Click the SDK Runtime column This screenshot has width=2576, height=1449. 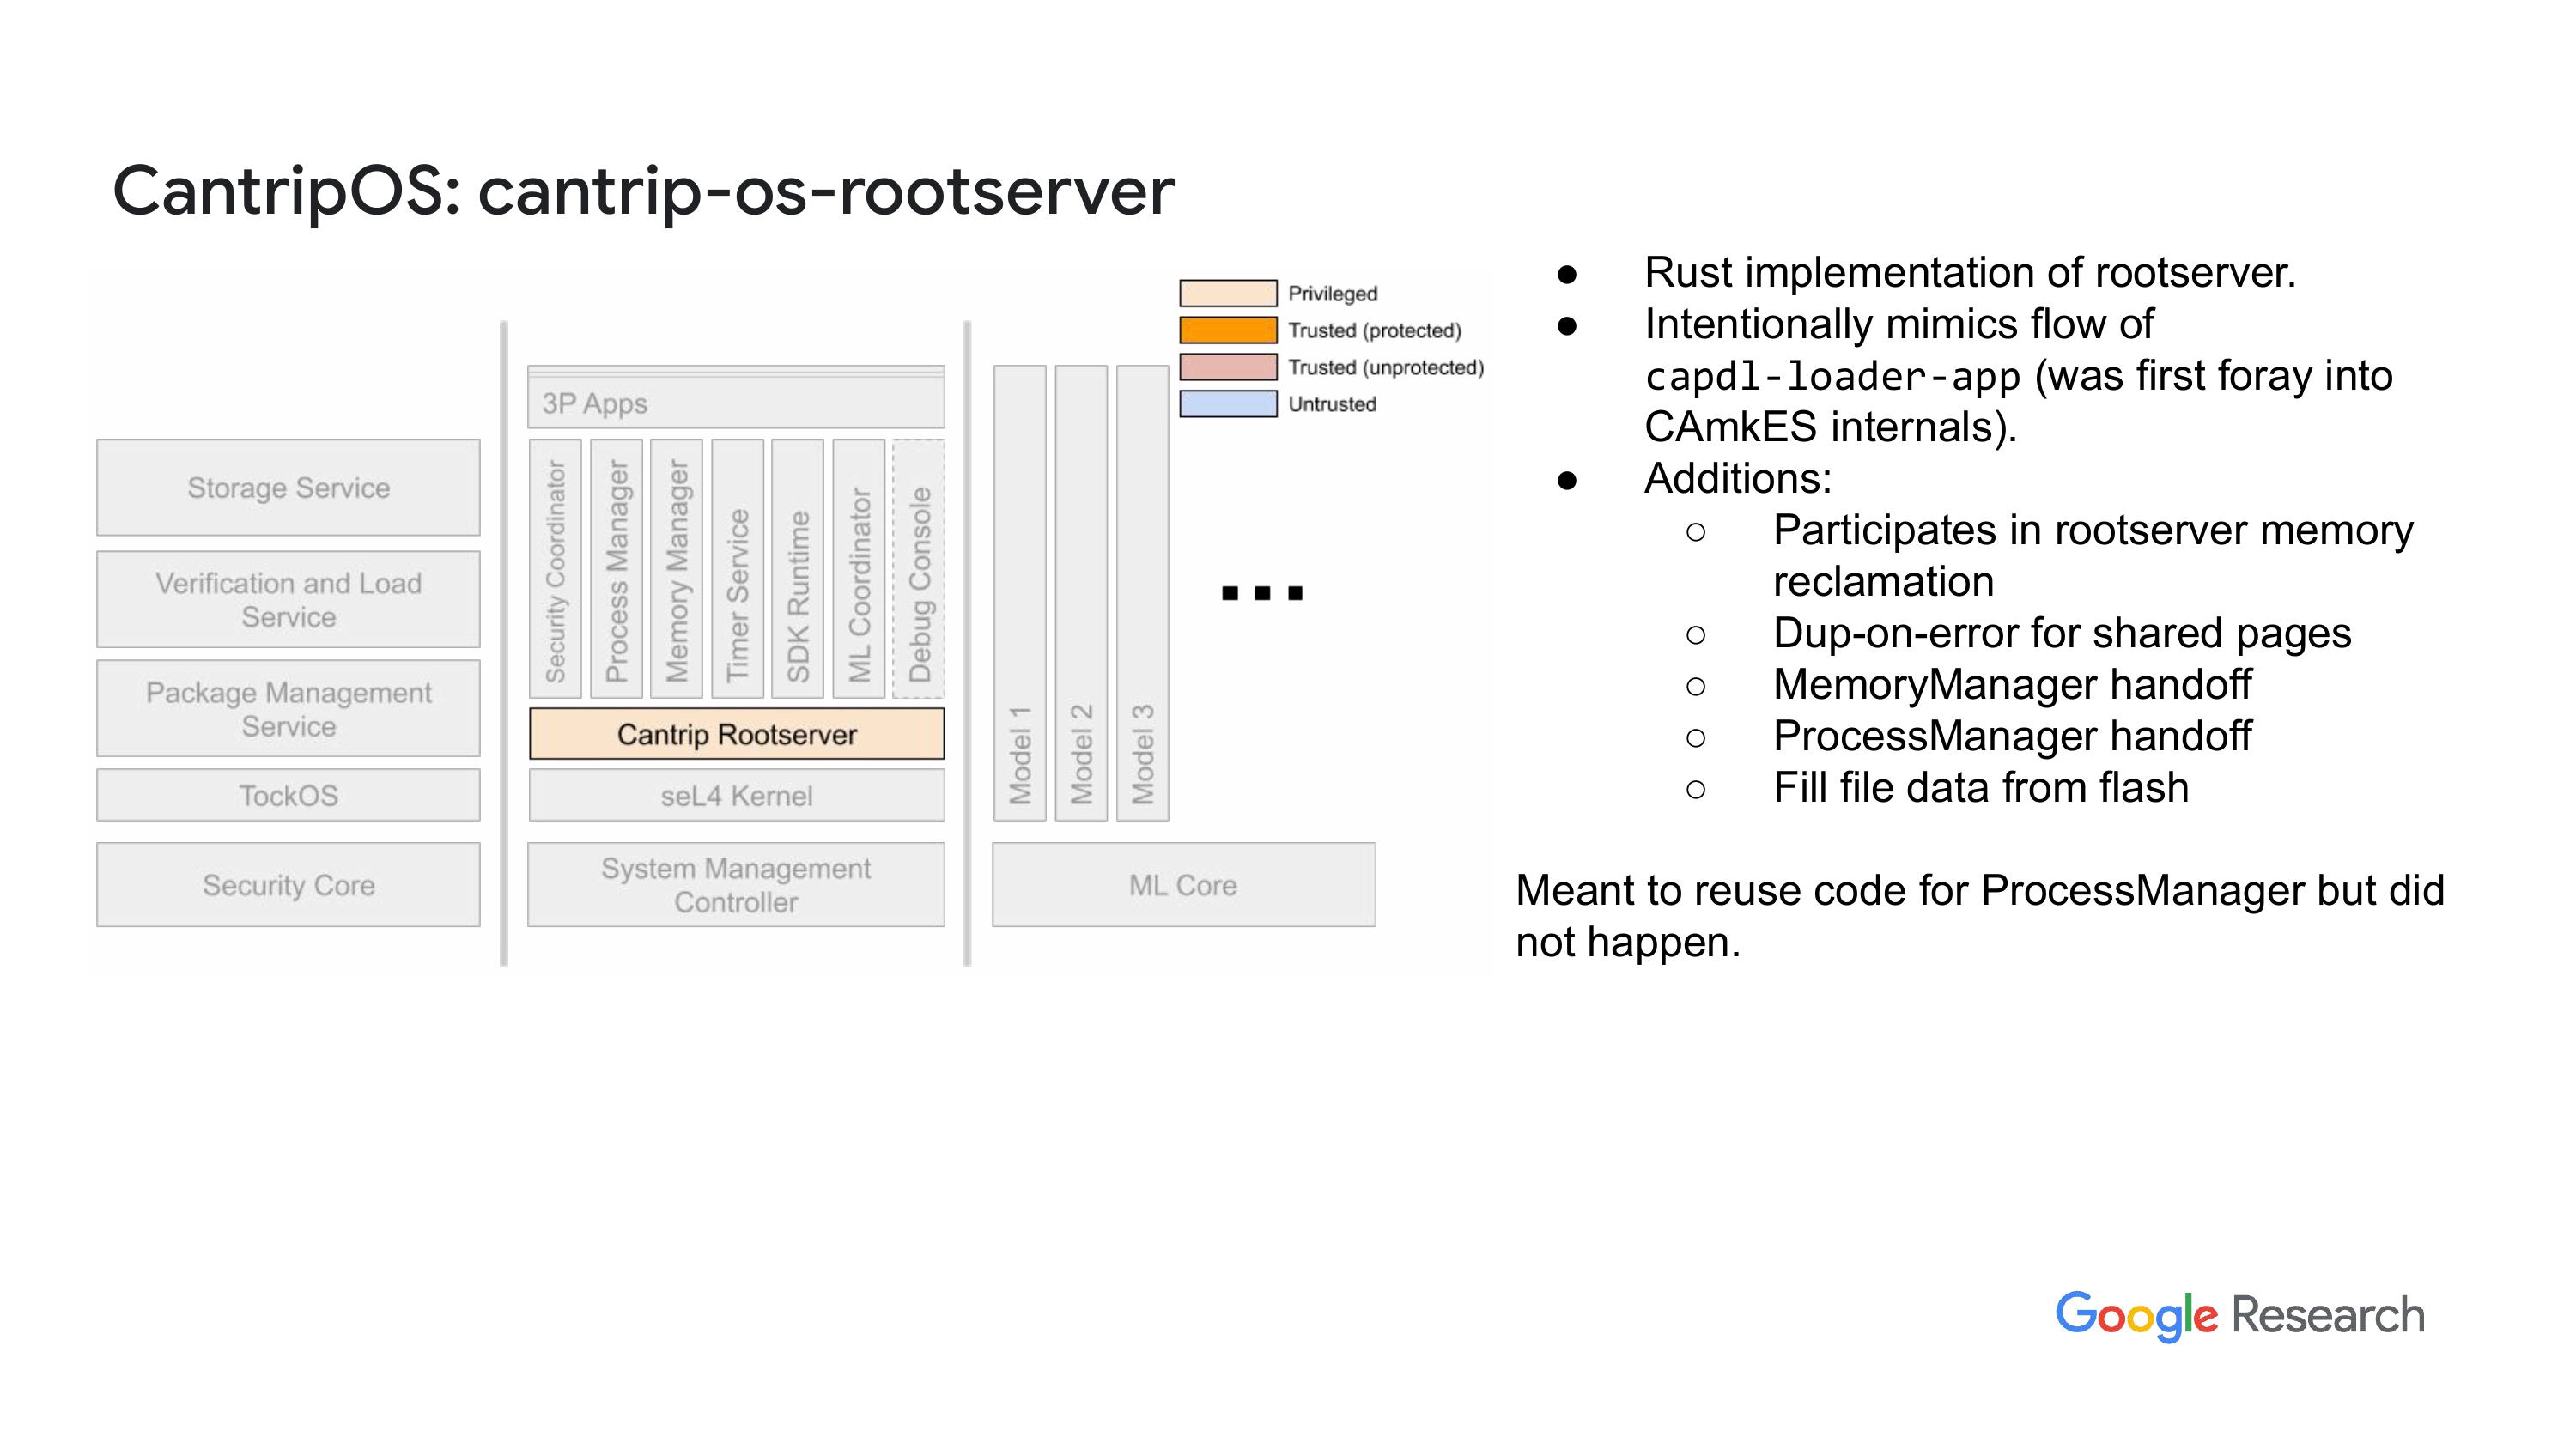pos(798,569)
